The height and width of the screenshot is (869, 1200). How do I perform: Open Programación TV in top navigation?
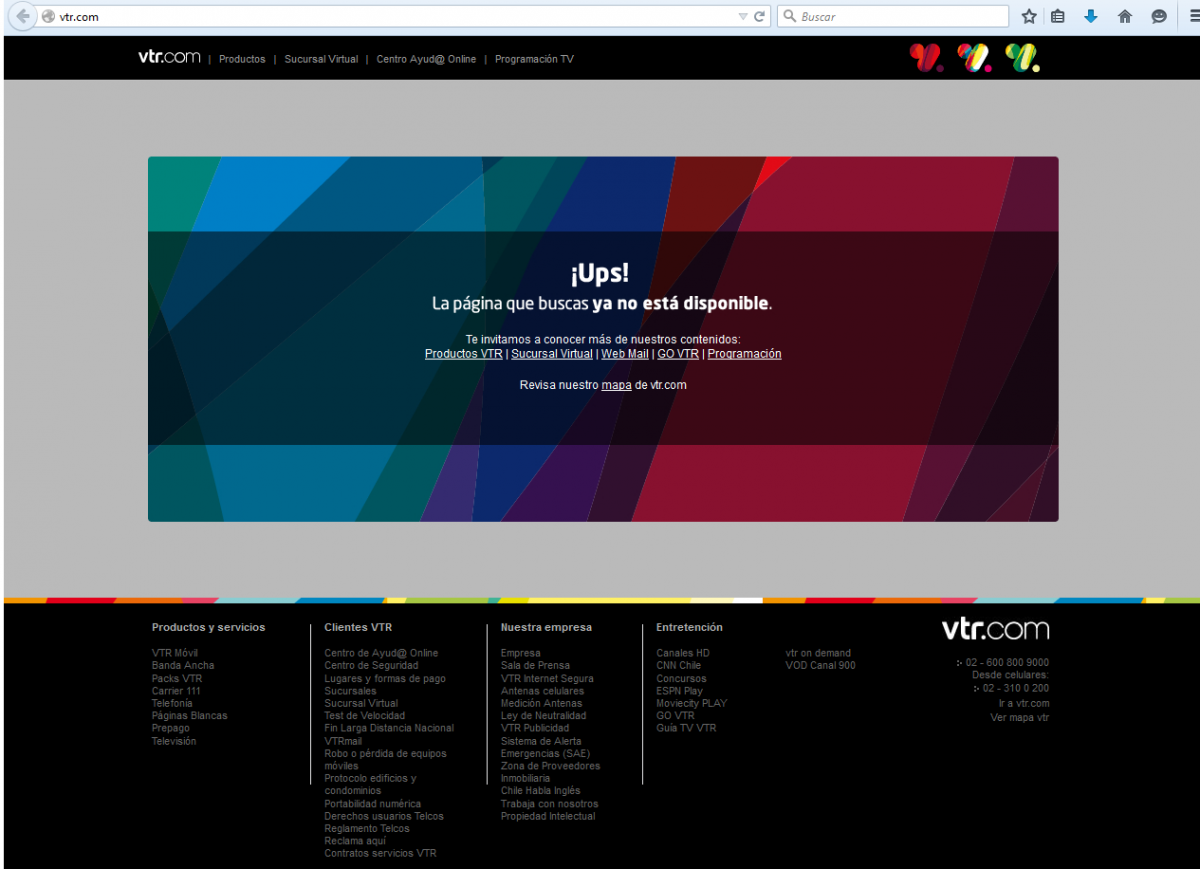pos(534,59)
